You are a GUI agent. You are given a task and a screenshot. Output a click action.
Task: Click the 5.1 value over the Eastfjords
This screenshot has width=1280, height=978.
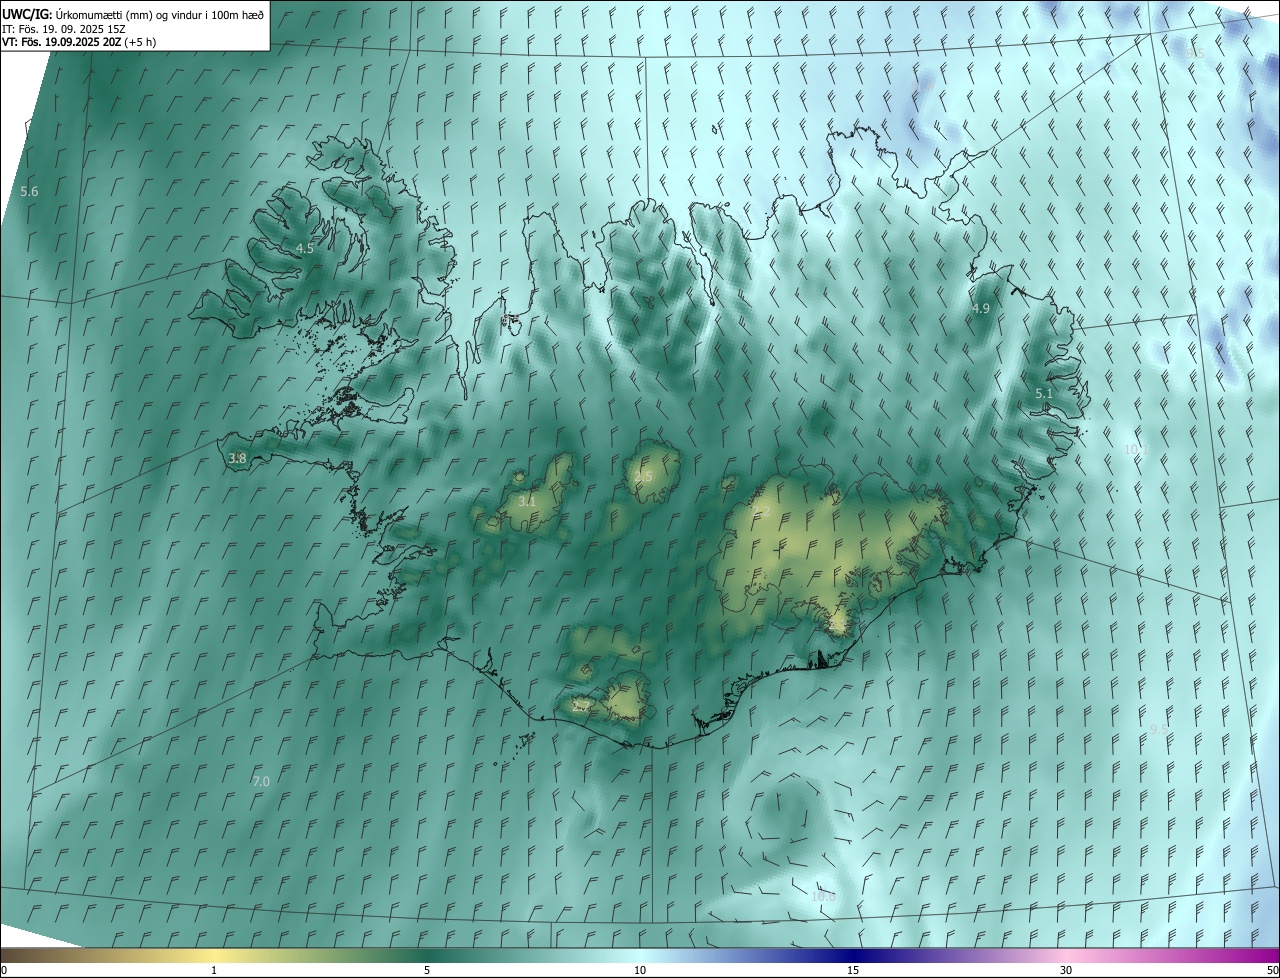(1044, 394)
